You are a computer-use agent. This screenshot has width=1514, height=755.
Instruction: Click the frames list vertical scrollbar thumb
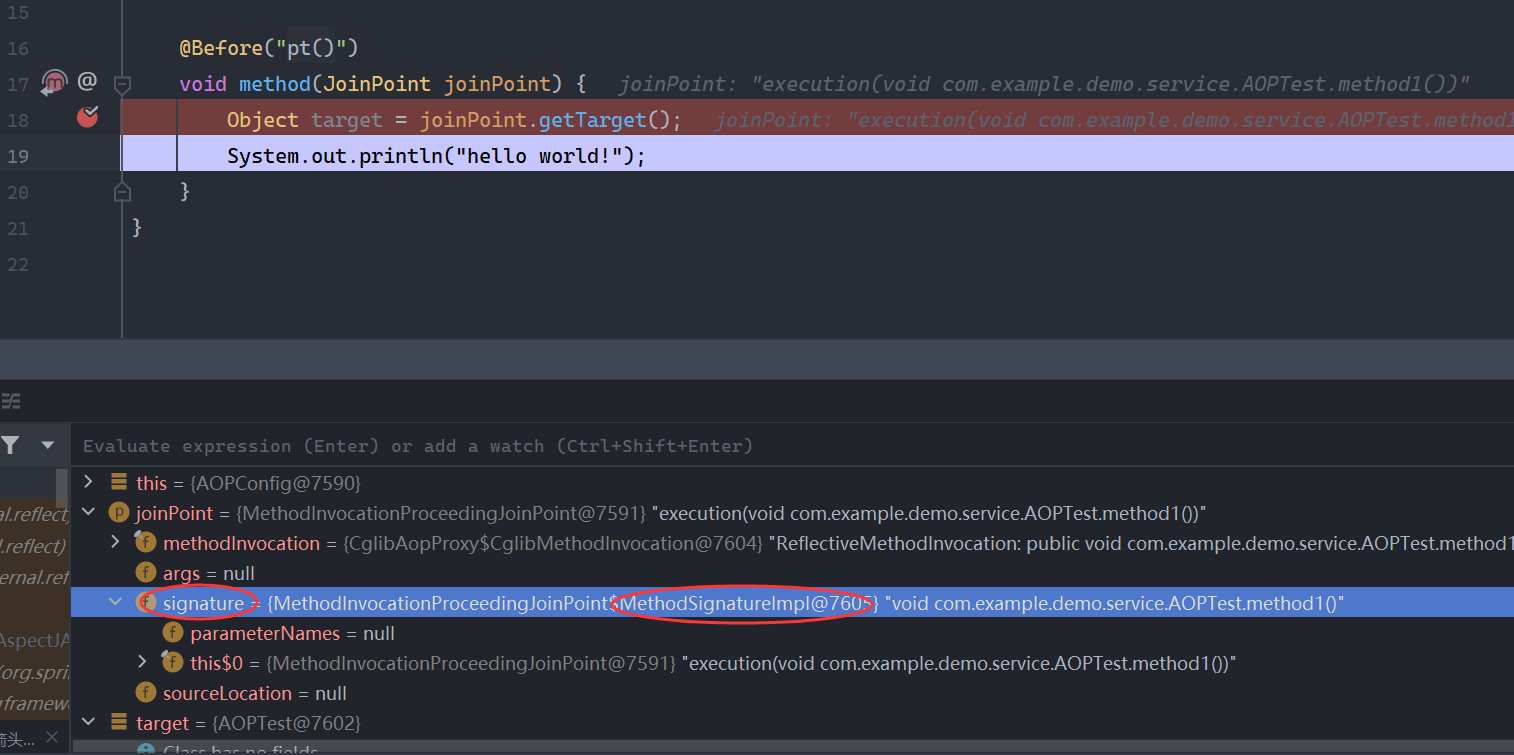pyautogui.click(x=63, y=487)
